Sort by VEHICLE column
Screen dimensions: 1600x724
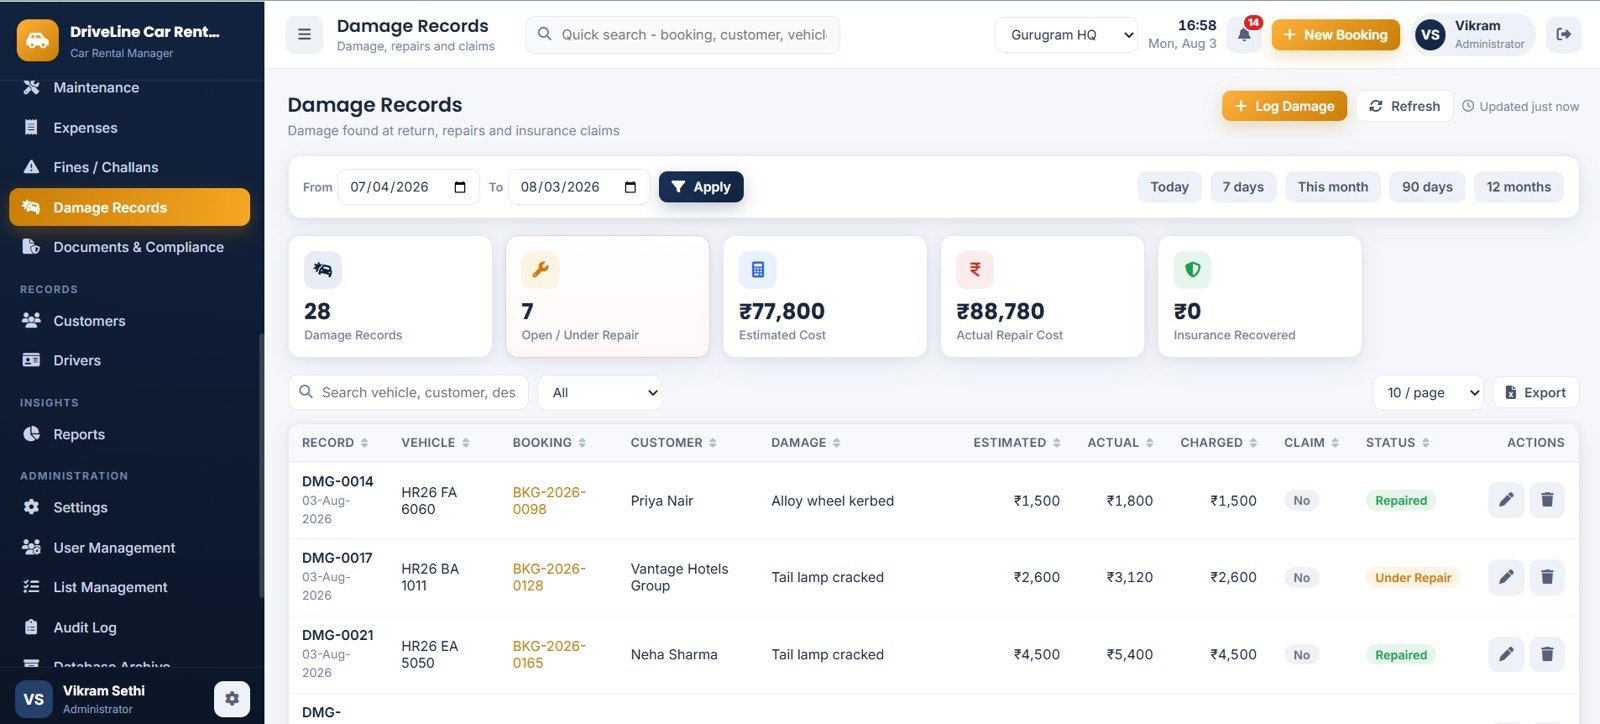tap(435, 442)
